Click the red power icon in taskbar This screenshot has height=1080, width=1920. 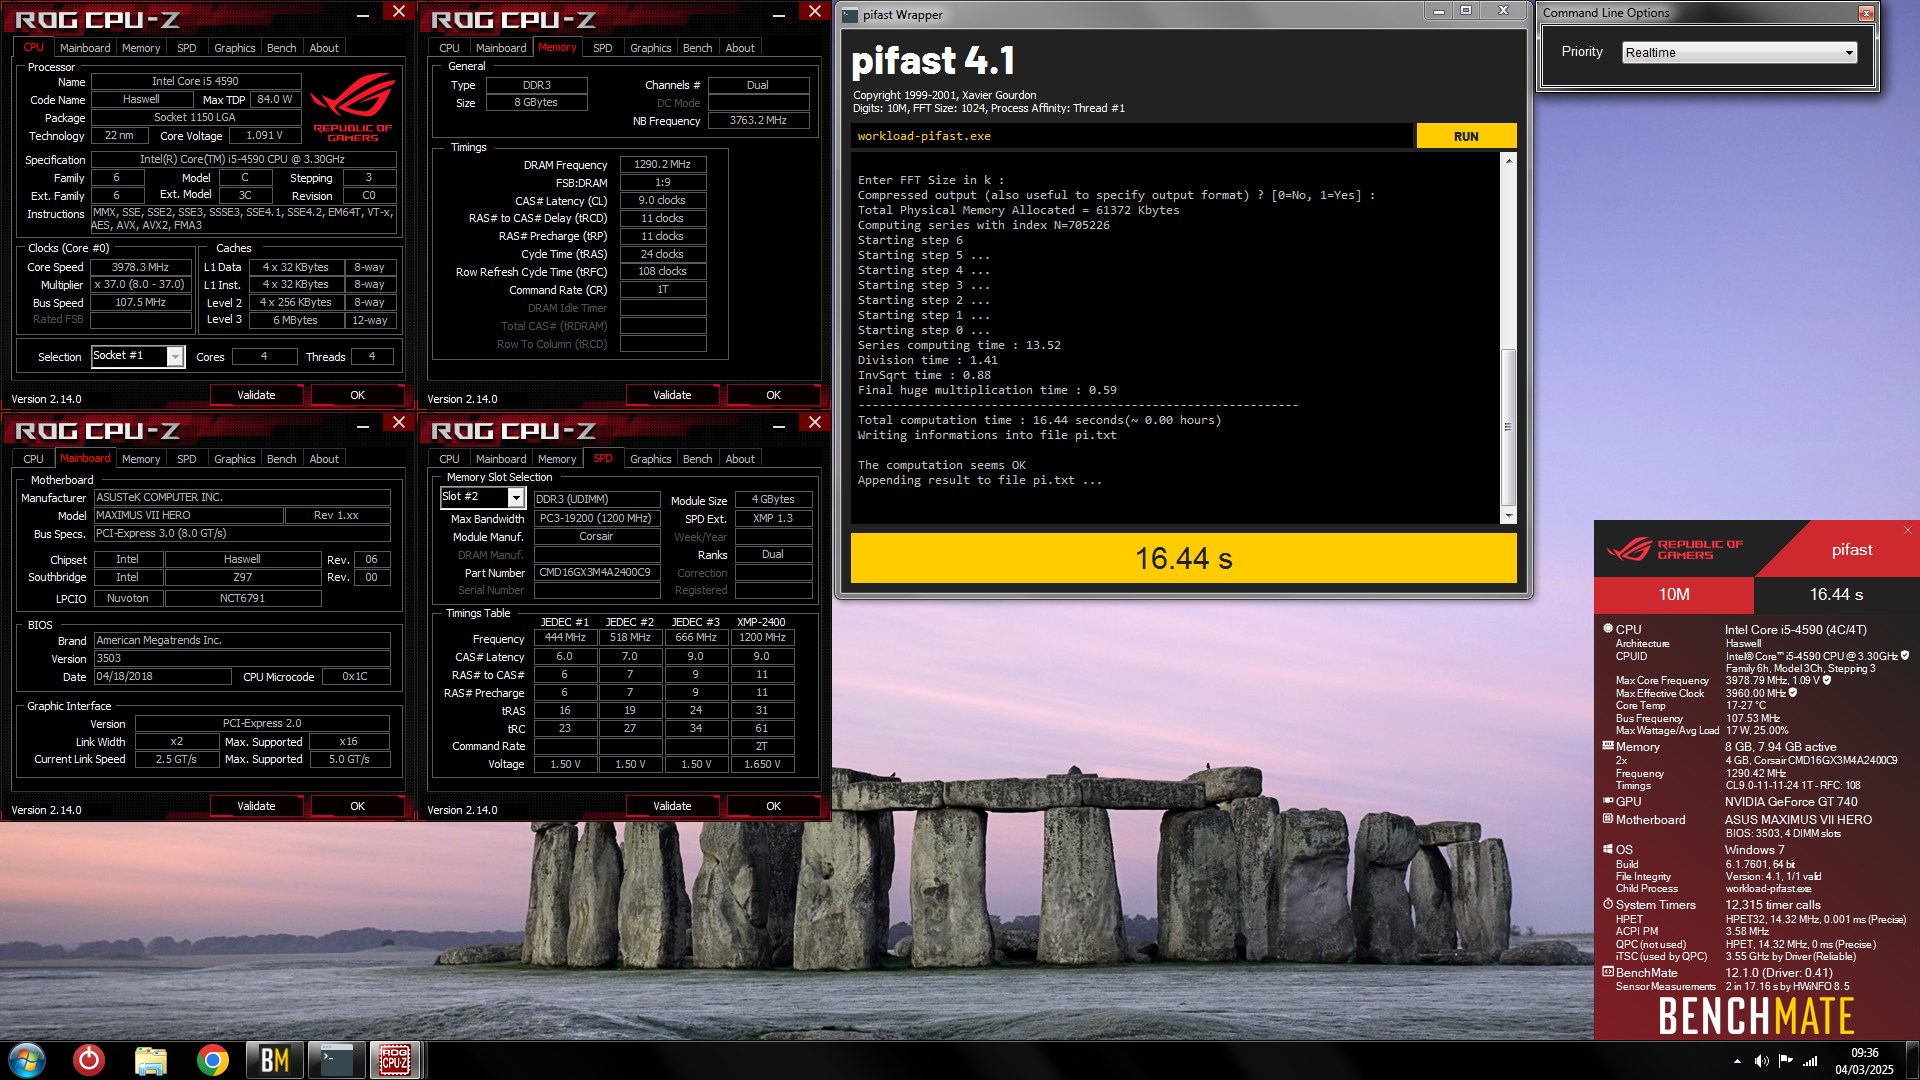[89, 1059]
